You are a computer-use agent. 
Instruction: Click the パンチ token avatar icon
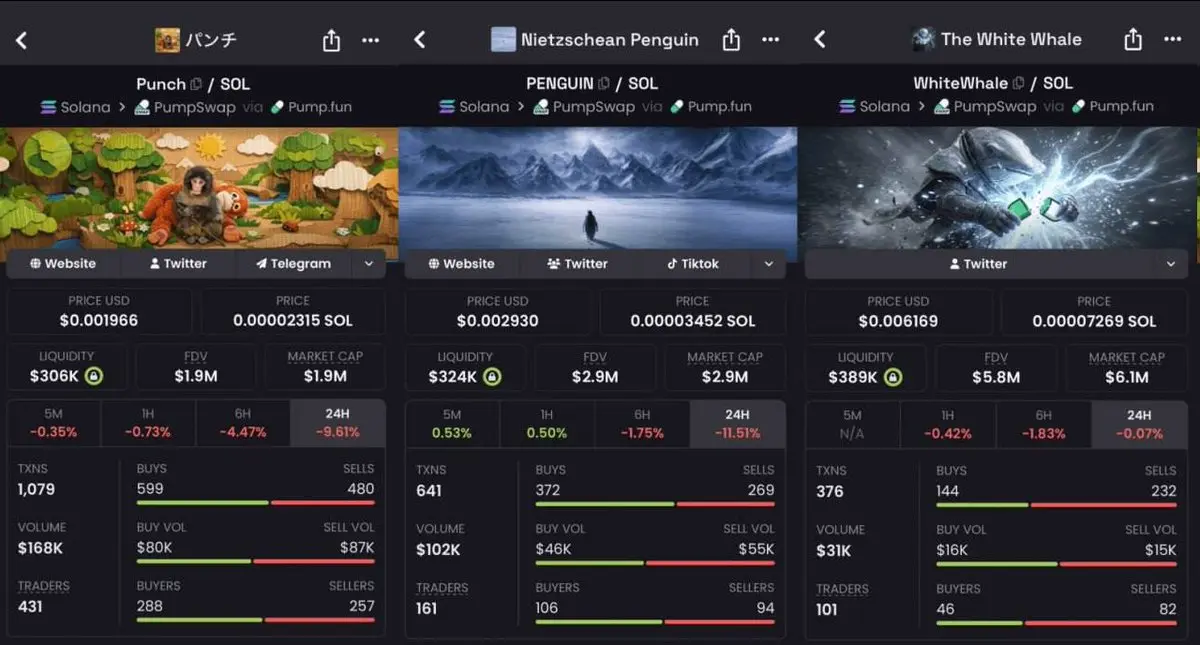167,40
